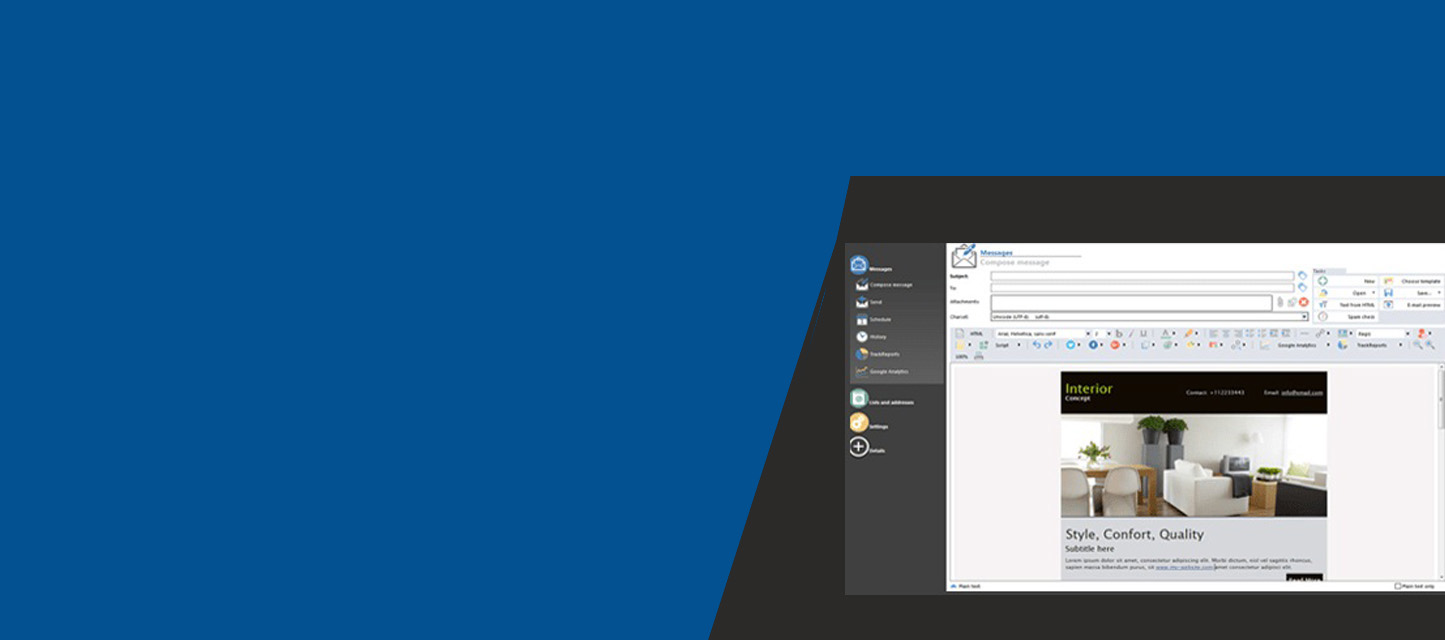The width and height of the screenshot is (1445, 640).
Task: Select the Messages section icon
Action: pos(859,265)
